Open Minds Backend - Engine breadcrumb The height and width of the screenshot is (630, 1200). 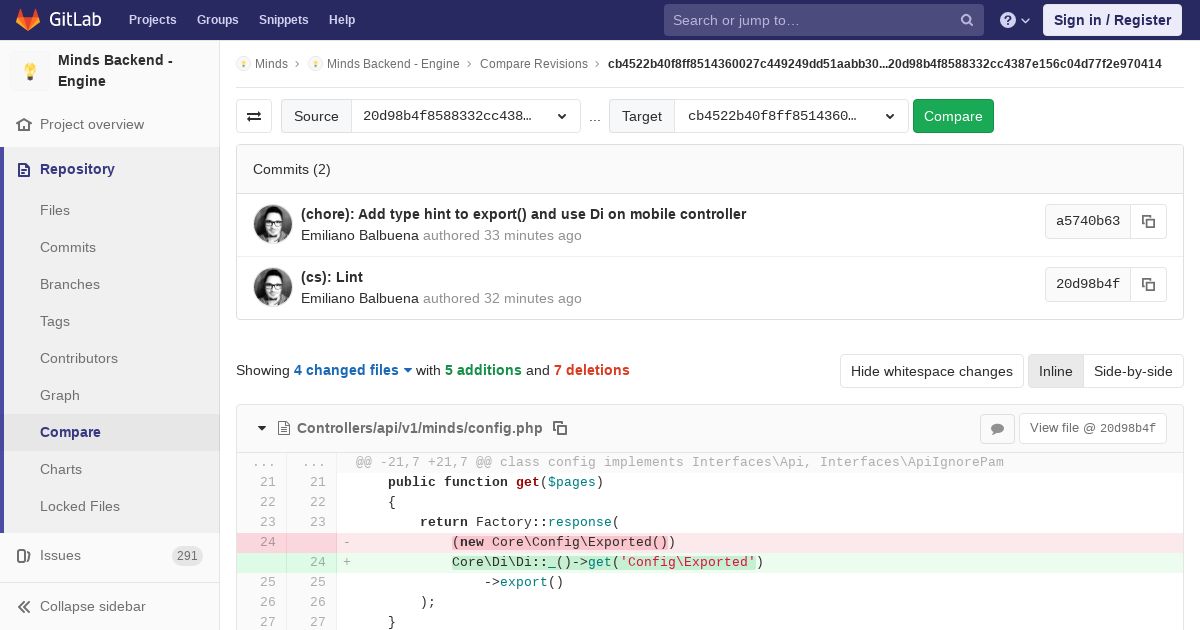[x=393, y=64]
